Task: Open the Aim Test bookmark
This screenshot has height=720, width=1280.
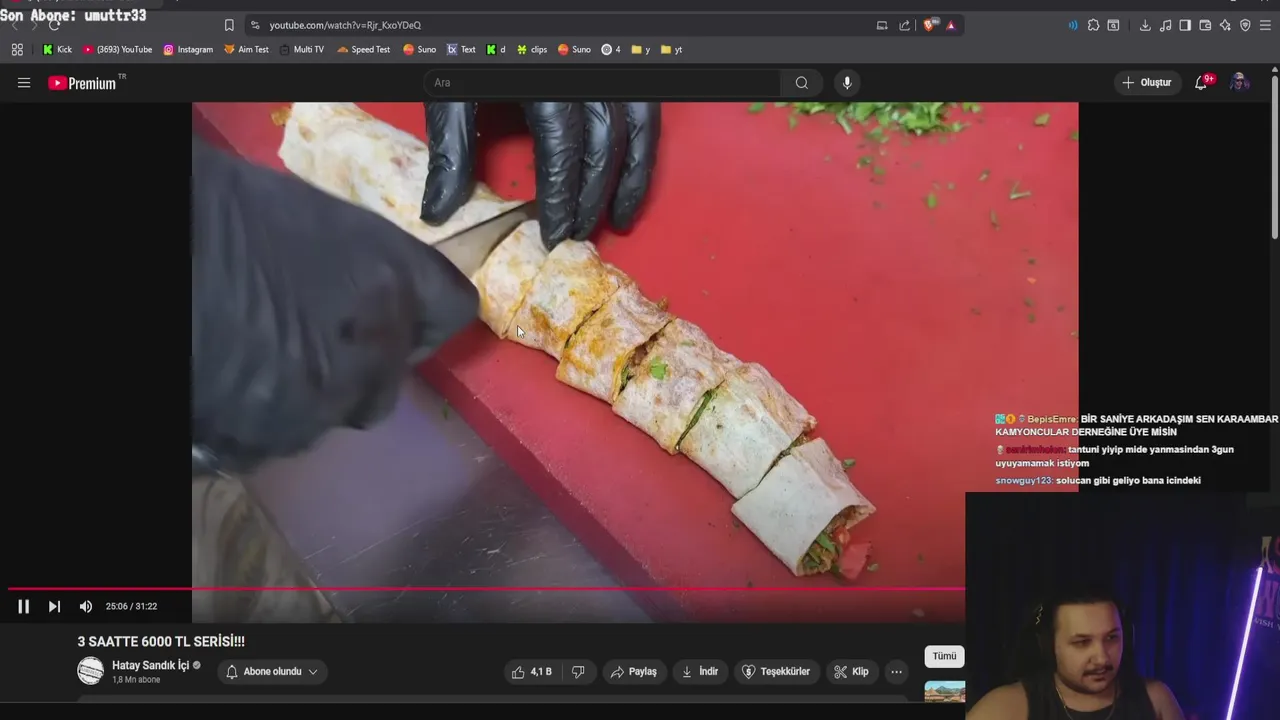Action: (246, 49)
